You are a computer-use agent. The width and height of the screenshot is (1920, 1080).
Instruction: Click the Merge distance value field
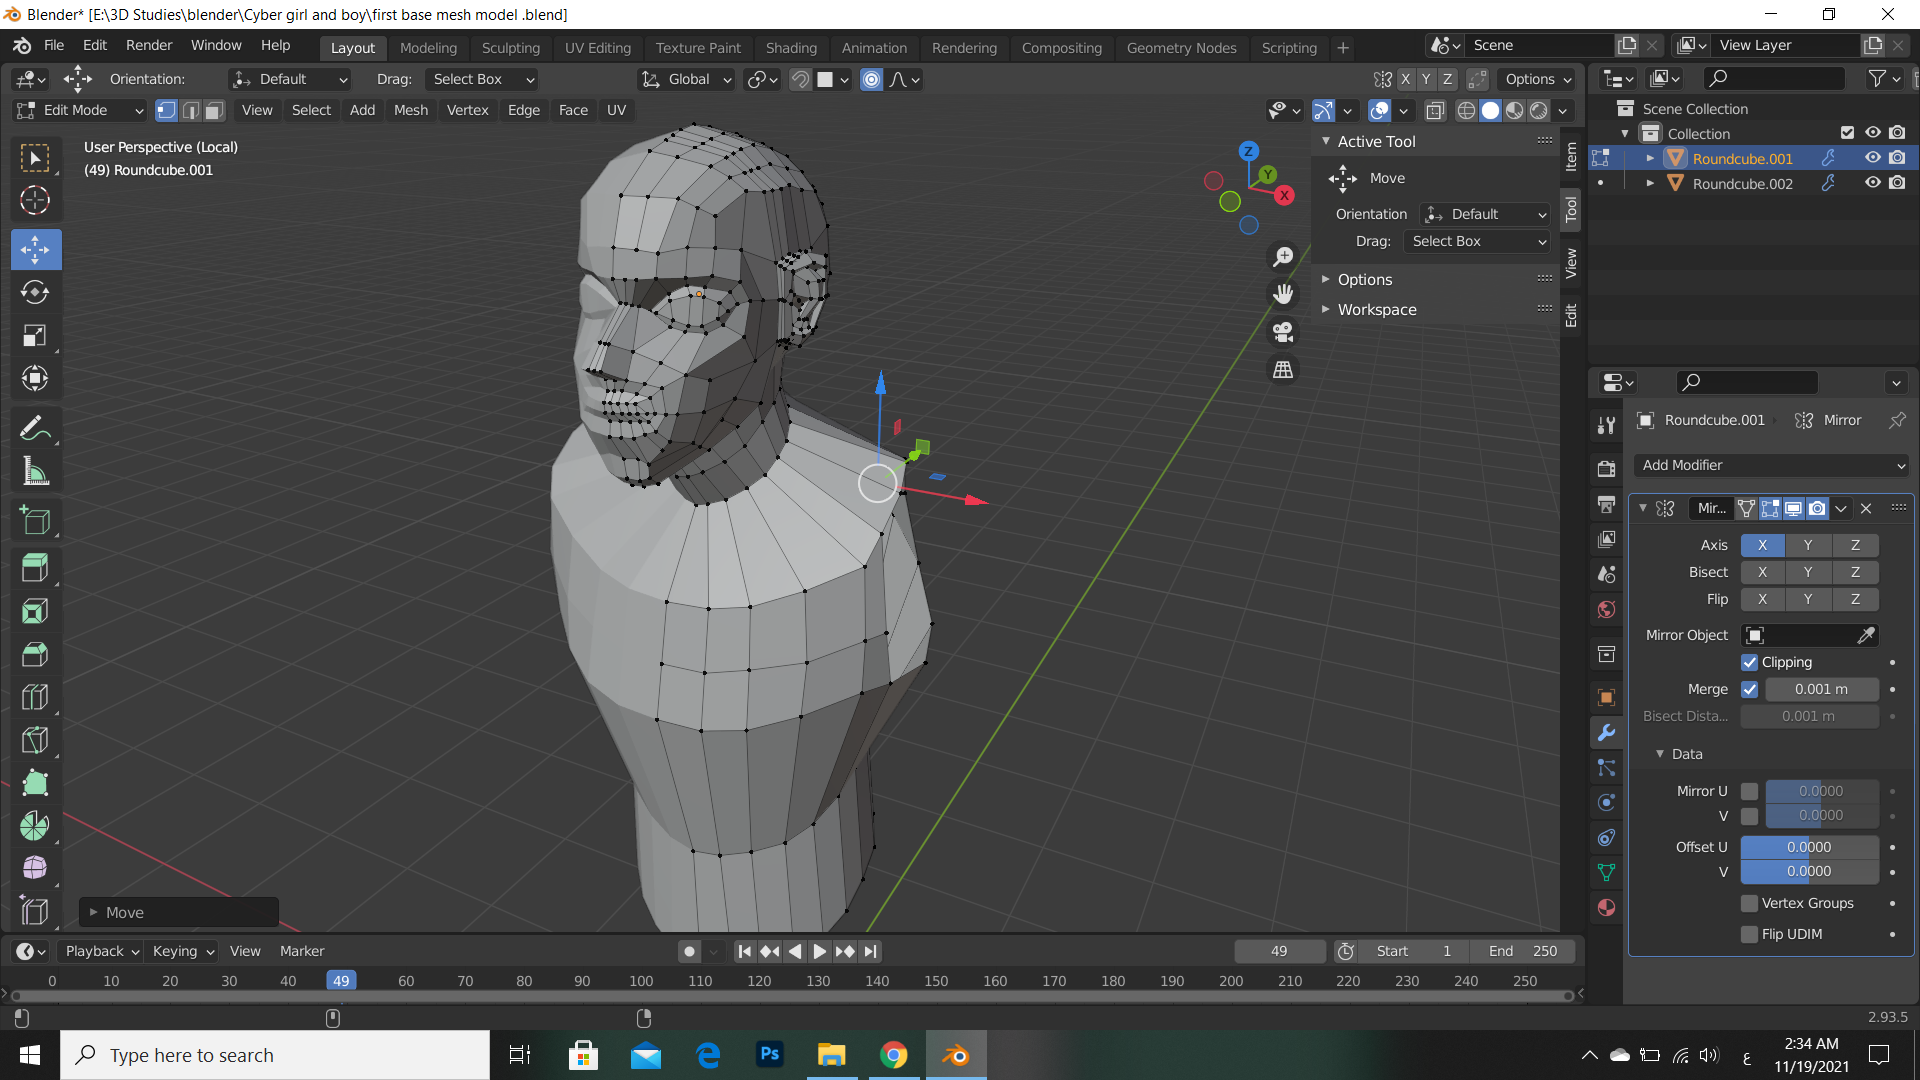click(x=1821, y=689)
